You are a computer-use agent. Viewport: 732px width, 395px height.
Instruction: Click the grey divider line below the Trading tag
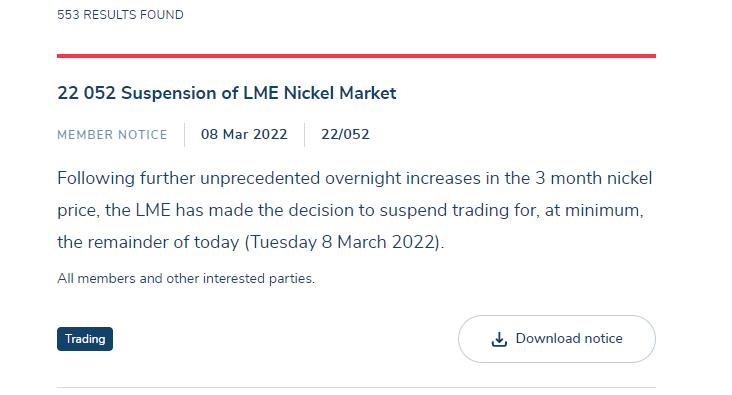(x=356, y=387)
